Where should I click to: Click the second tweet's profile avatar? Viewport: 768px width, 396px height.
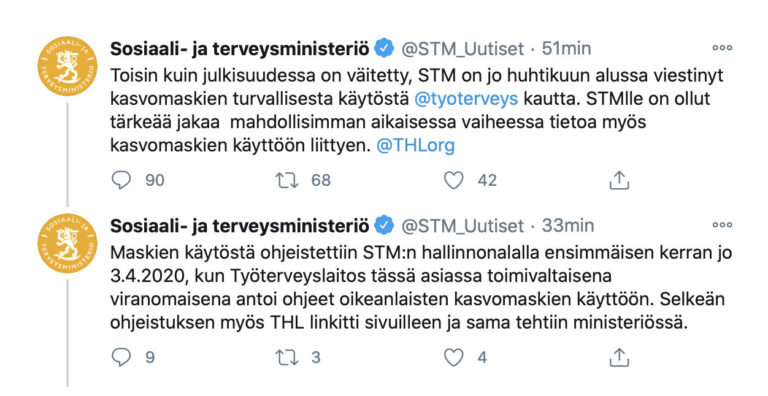[x=68, y=244]
